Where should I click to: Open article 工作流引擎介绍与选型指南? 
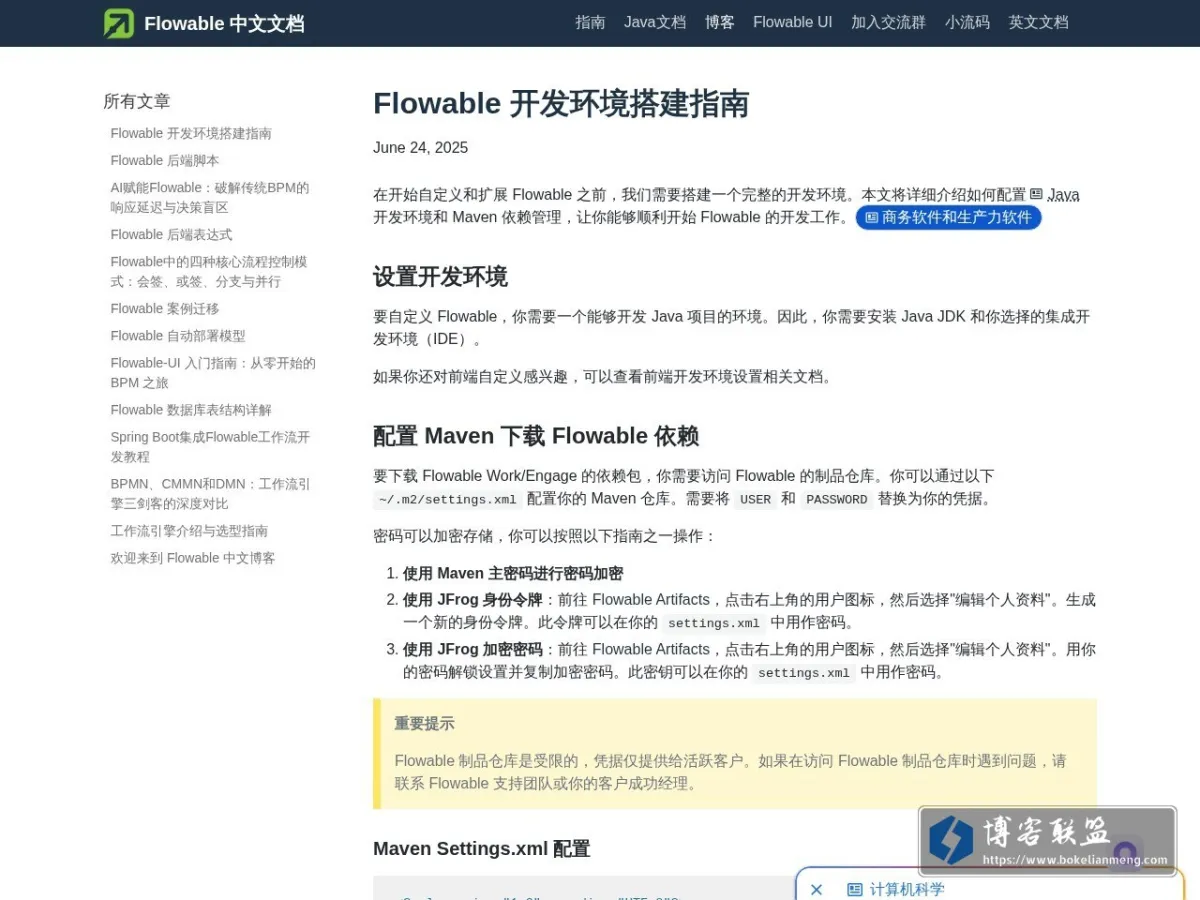click(x=189, y=530)
